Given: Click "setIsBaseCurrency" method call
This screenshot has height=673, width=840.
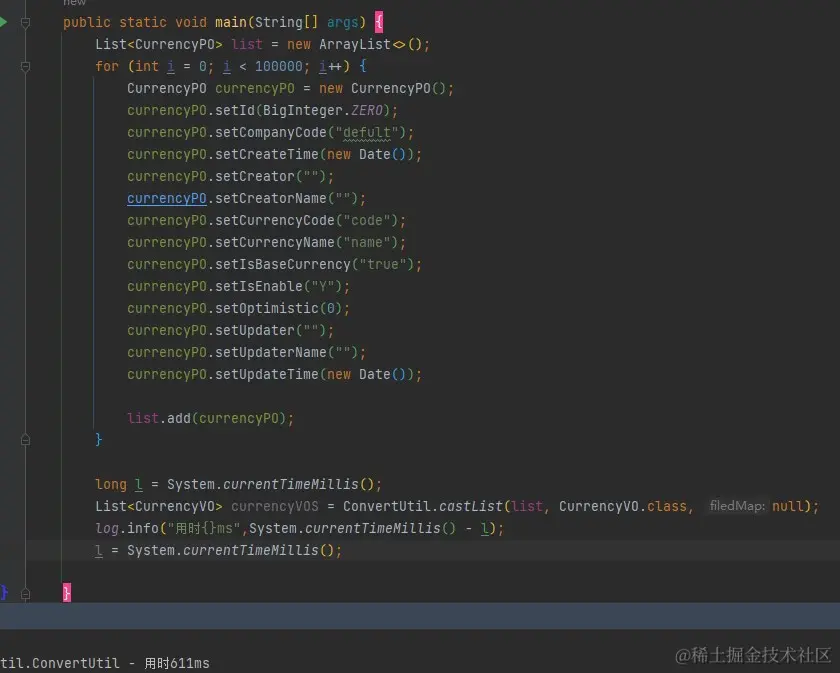Looking at the screenshot, I should (282, 264).
